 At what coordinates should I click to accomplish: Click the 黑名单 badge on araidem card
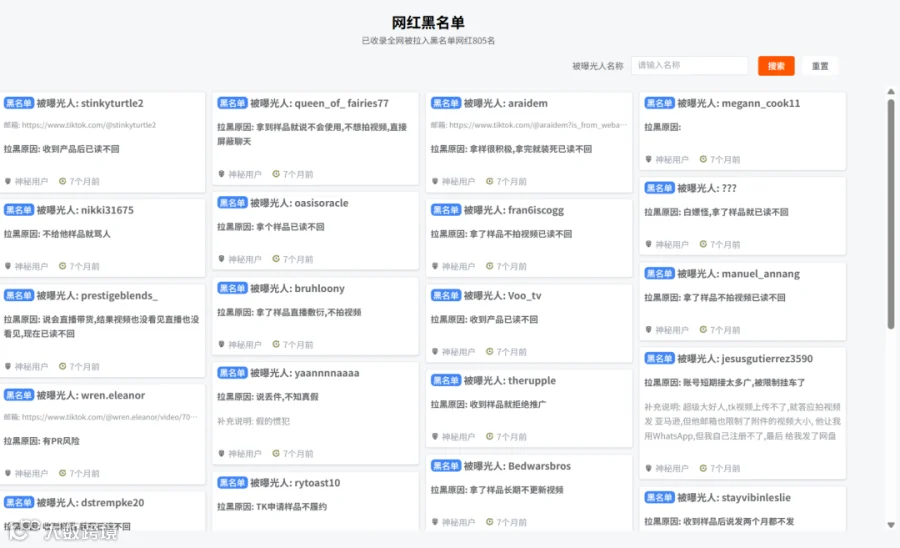pos(445,103)
